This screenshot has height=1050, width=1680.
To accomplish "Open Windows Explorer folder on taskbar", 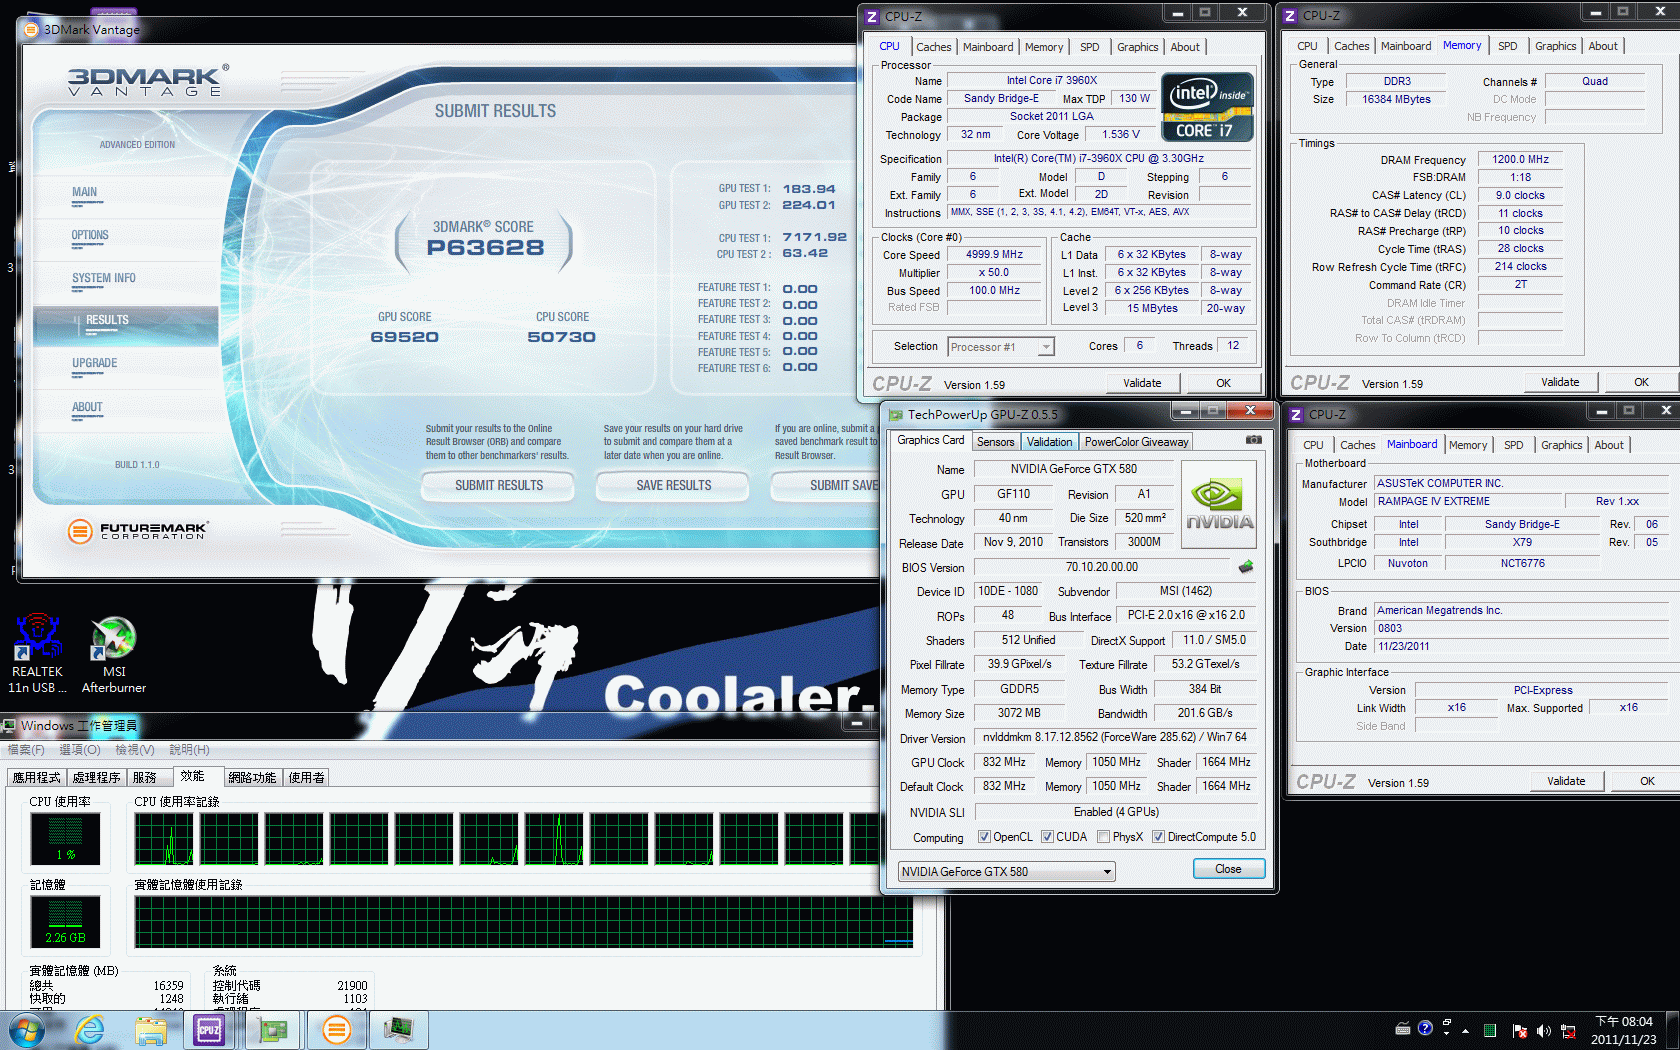I will 151,1030.
